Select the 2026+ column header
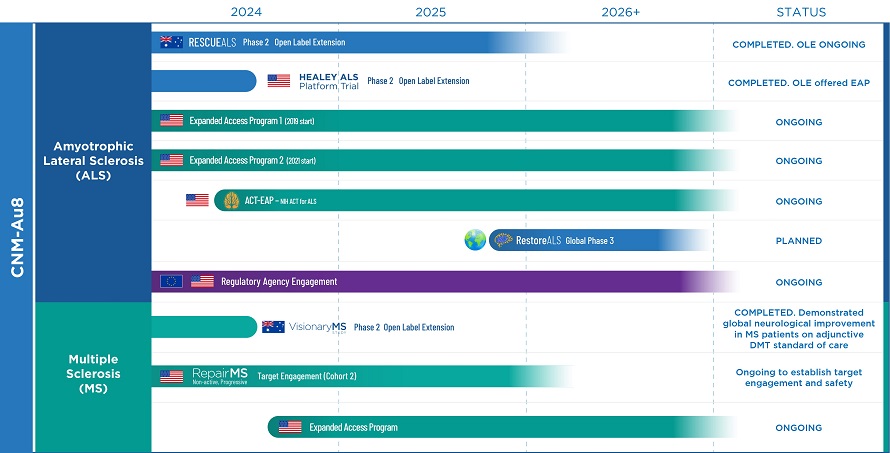890x453 pixels. [620, 12]
